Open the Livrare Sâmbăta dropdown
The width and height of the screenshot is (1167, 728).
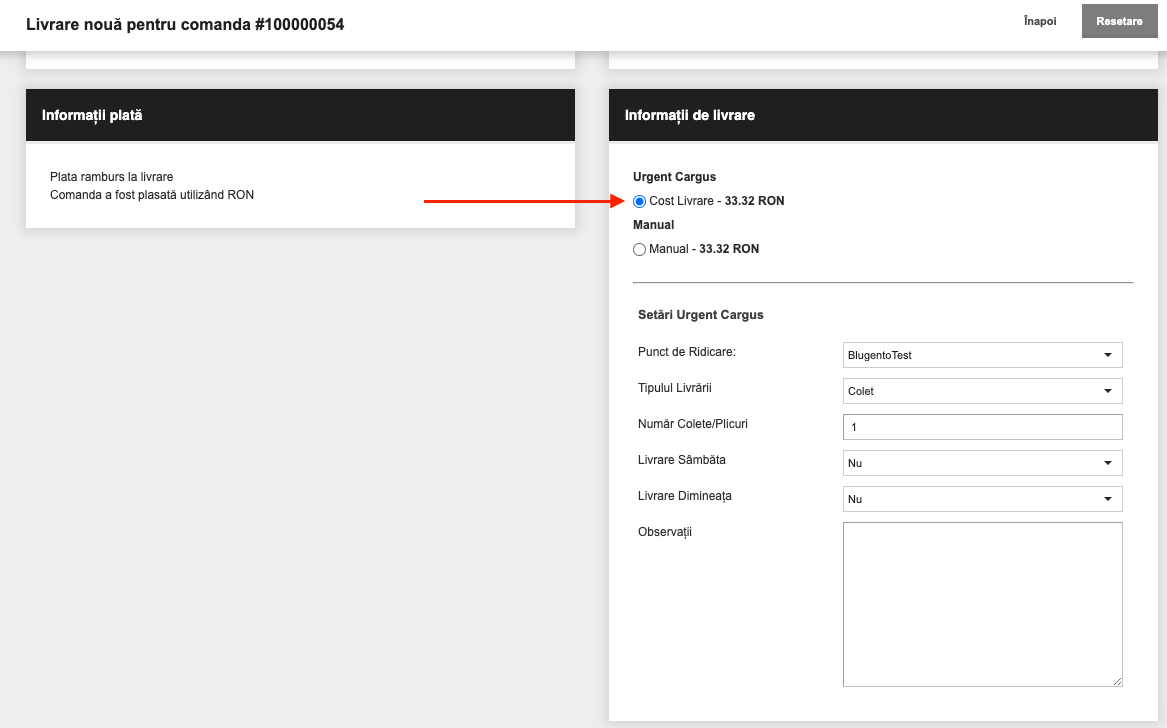point(982,463)
